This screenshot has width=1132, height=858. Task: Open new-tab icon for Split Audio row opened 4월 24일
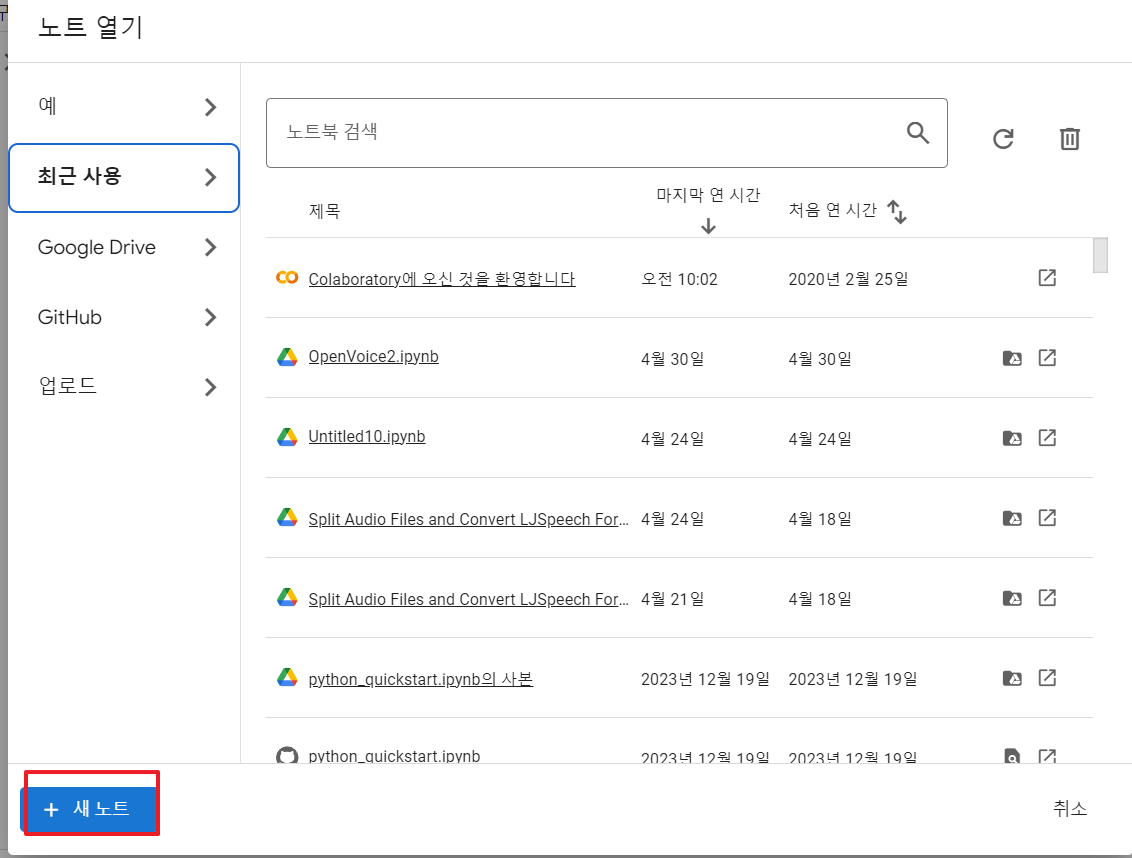1047,519
